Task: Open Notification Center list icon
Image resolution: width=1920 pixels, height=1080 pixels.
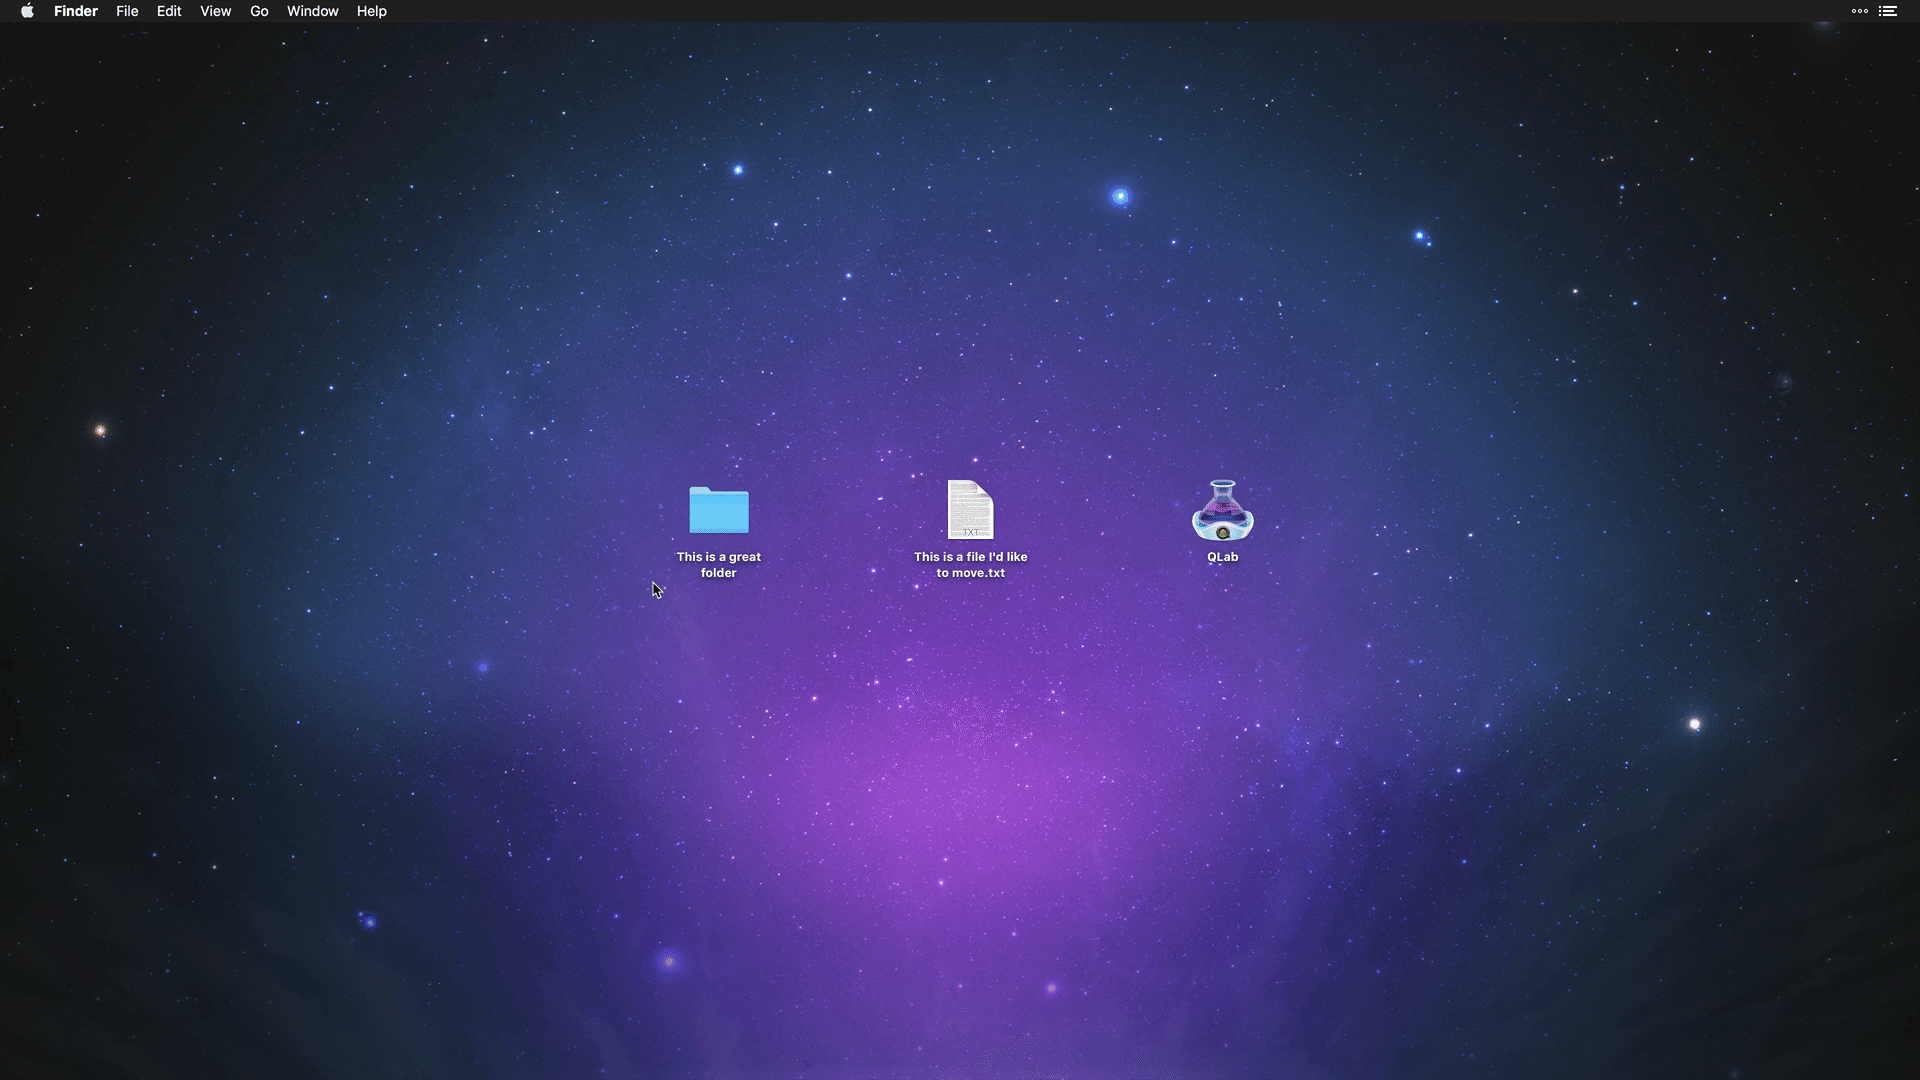Action: [1887, 11]
